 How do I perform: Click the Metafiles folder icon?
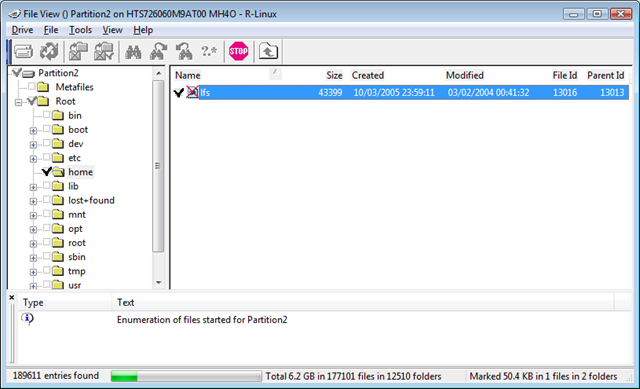point(43,87)
